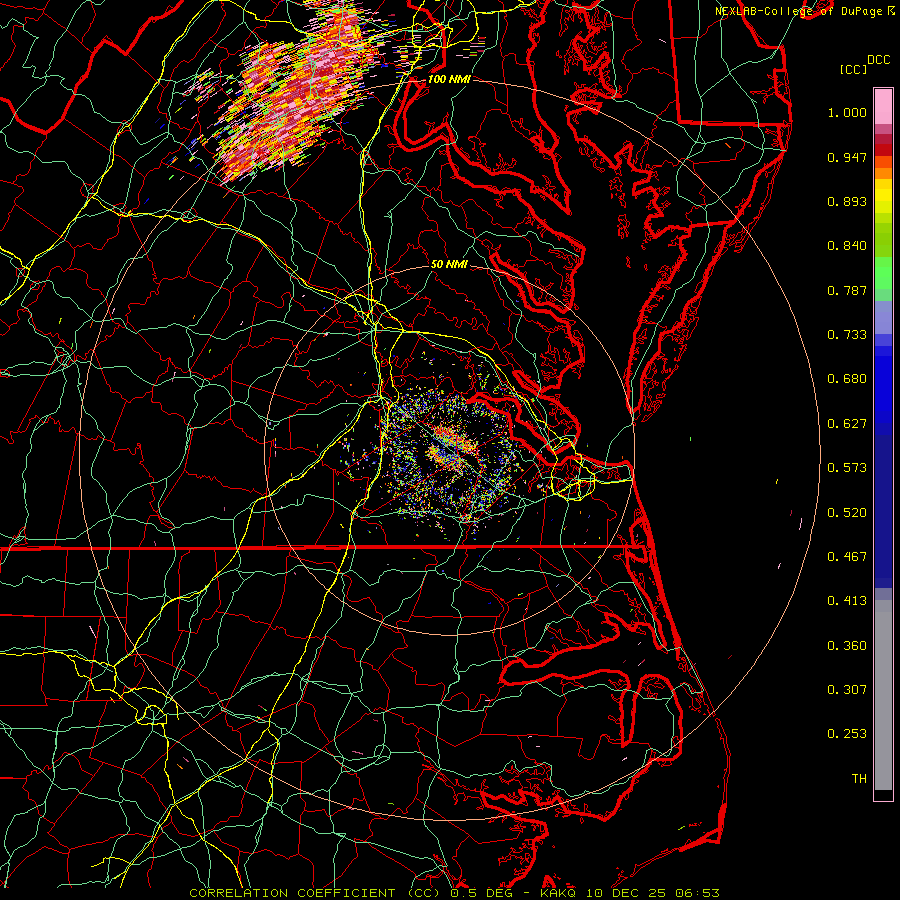This screenshot has height=900, width=900.
Task: Click the red segment of the color bar
Action: [x=883, y=150]
